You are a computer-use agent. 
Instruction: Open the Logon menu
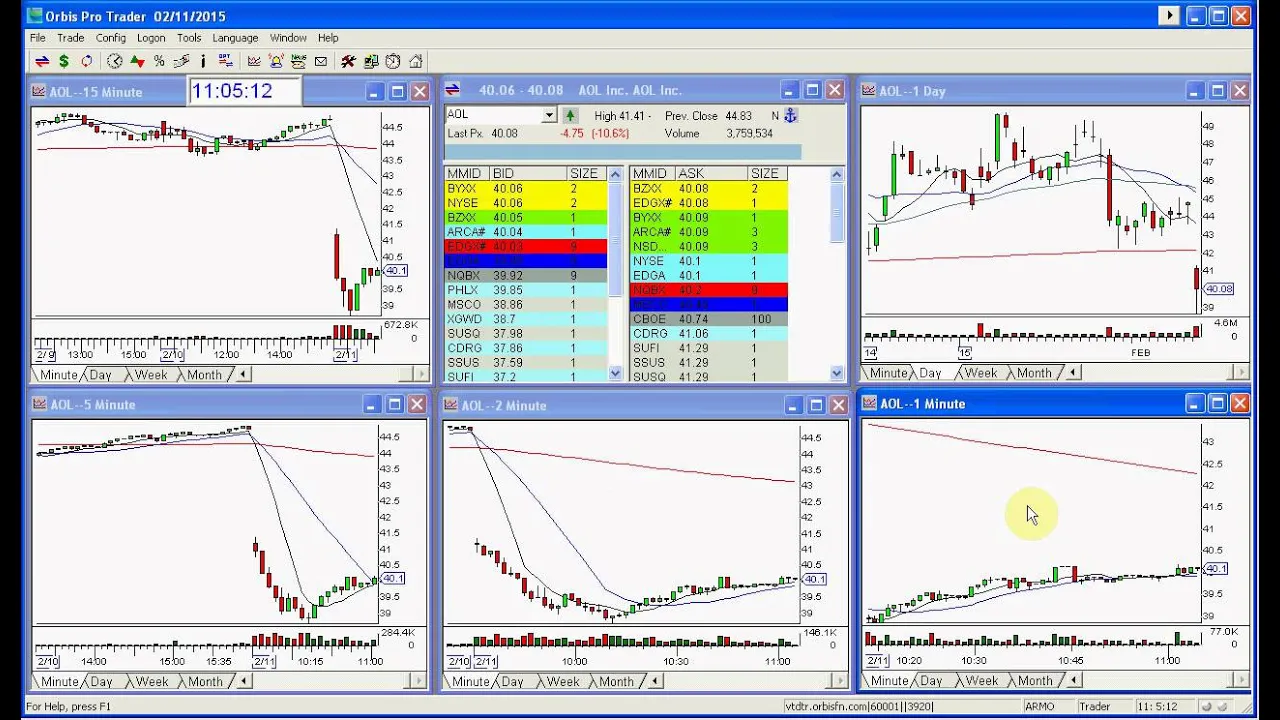pyautogui.click(x=151, y=38)
